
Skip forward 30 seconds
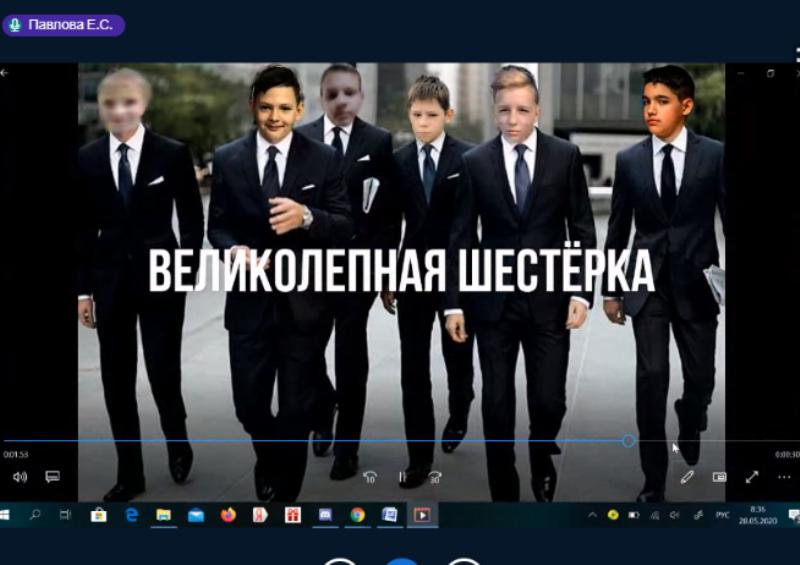point(434,477)
